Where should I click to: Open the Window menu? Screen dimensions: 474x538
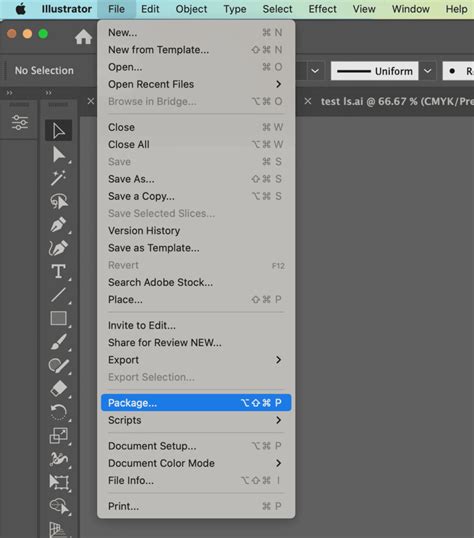[411, 9]
